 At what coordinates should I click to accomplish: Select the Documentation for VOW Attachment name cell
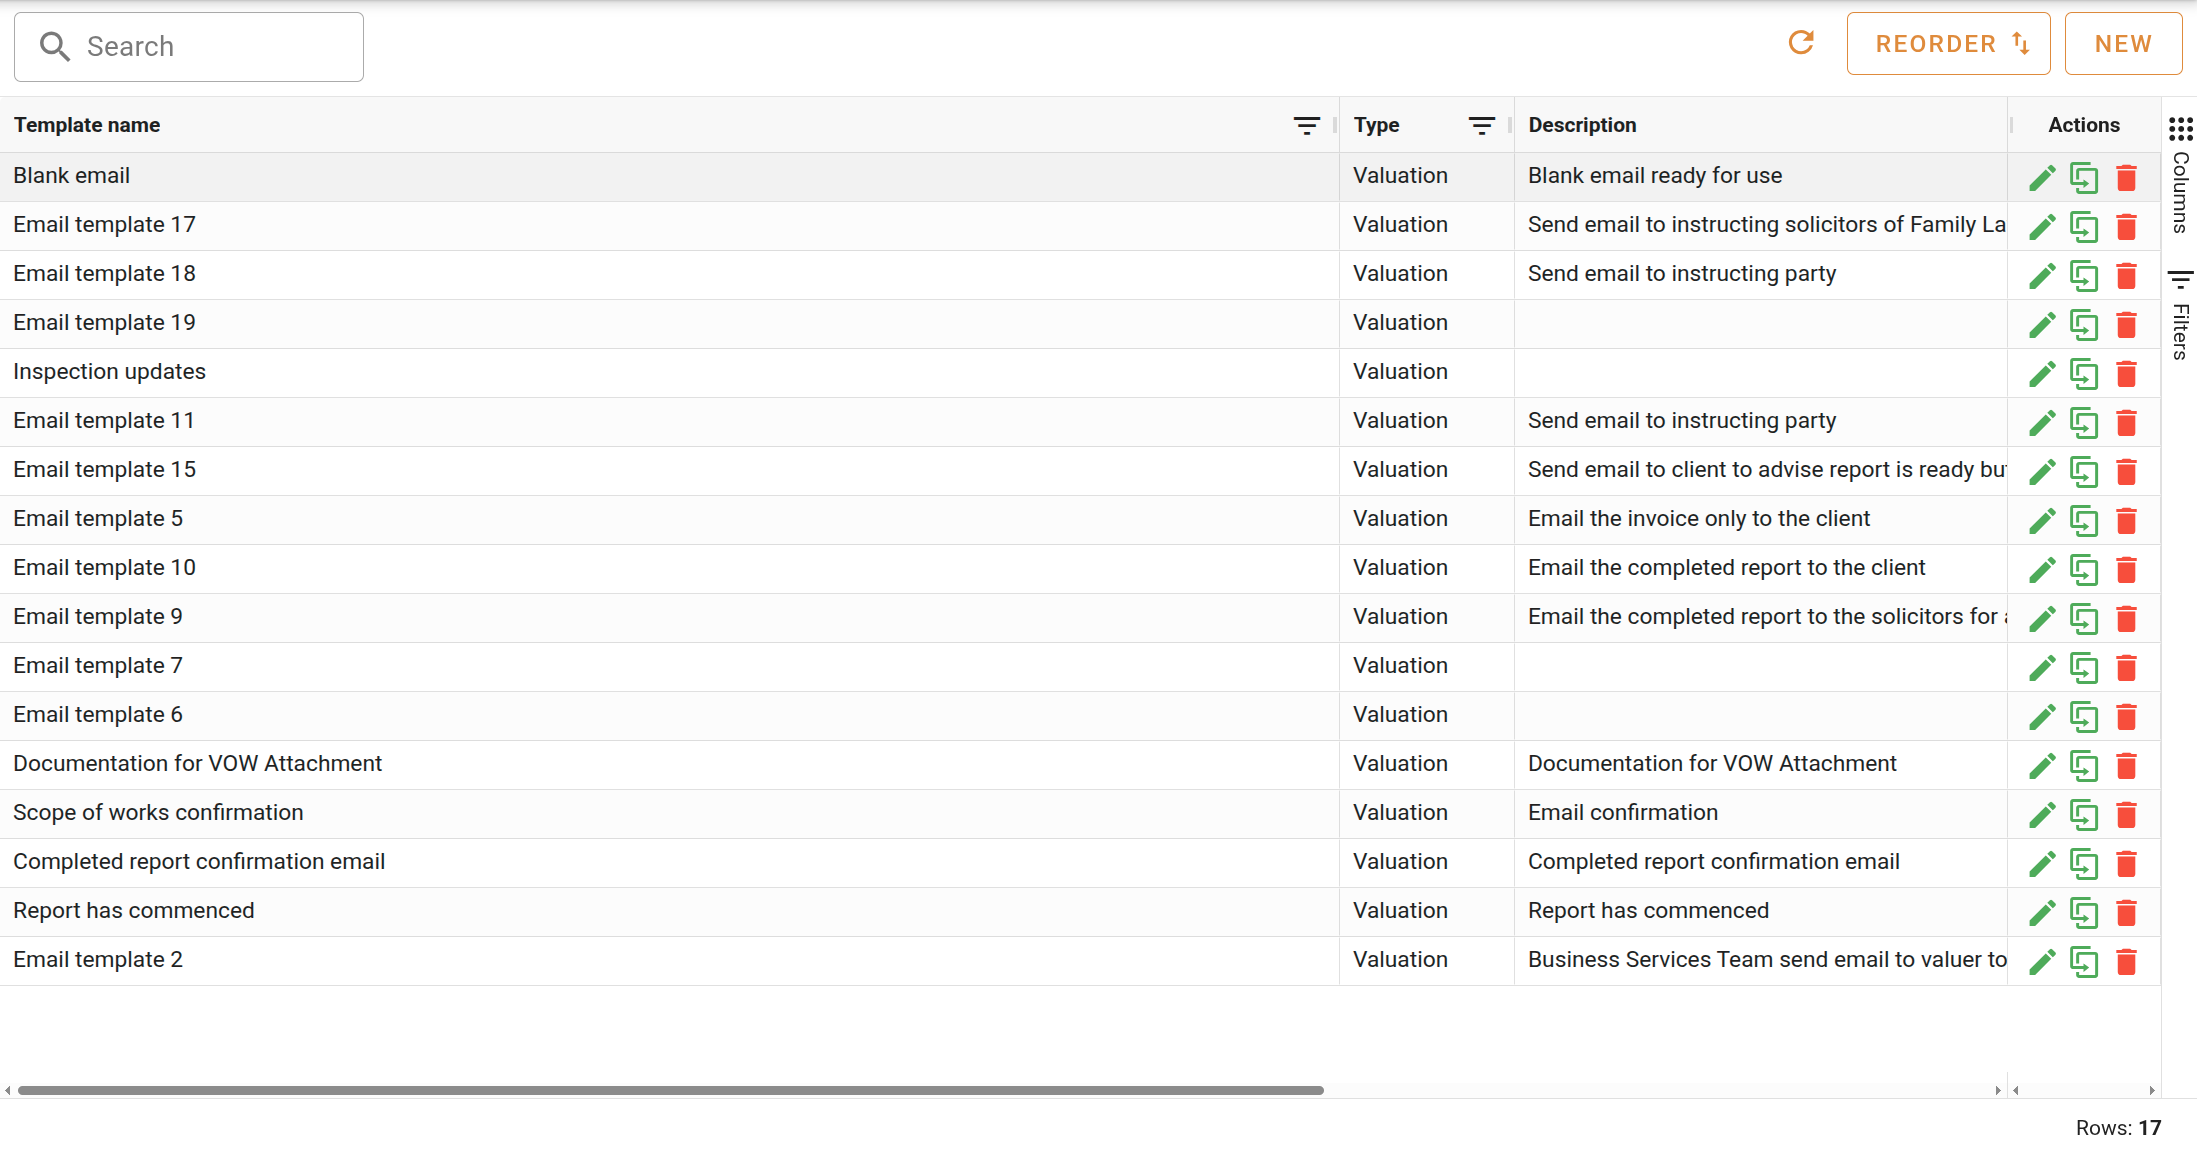(669, 765)
